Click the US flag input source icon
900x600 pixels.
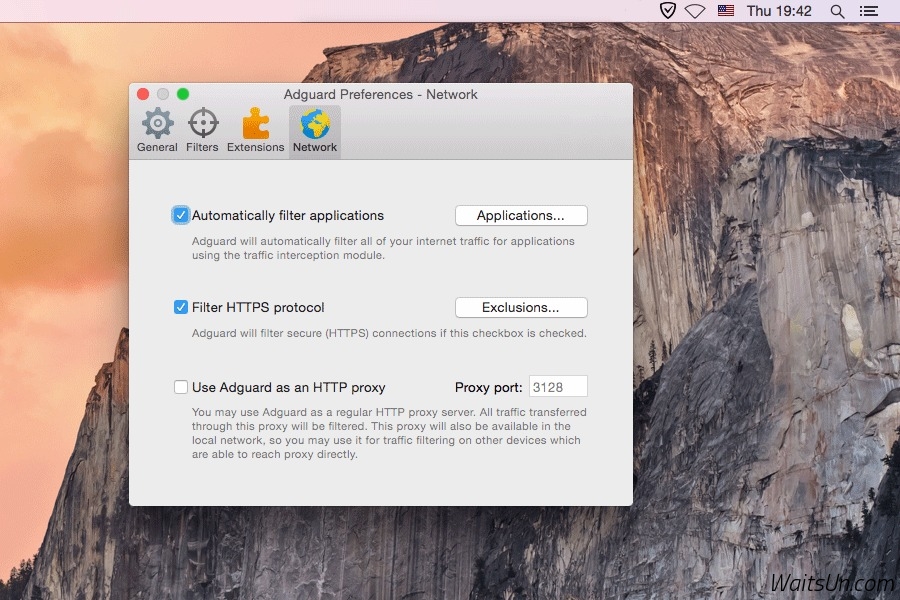[x=725, y=11]
